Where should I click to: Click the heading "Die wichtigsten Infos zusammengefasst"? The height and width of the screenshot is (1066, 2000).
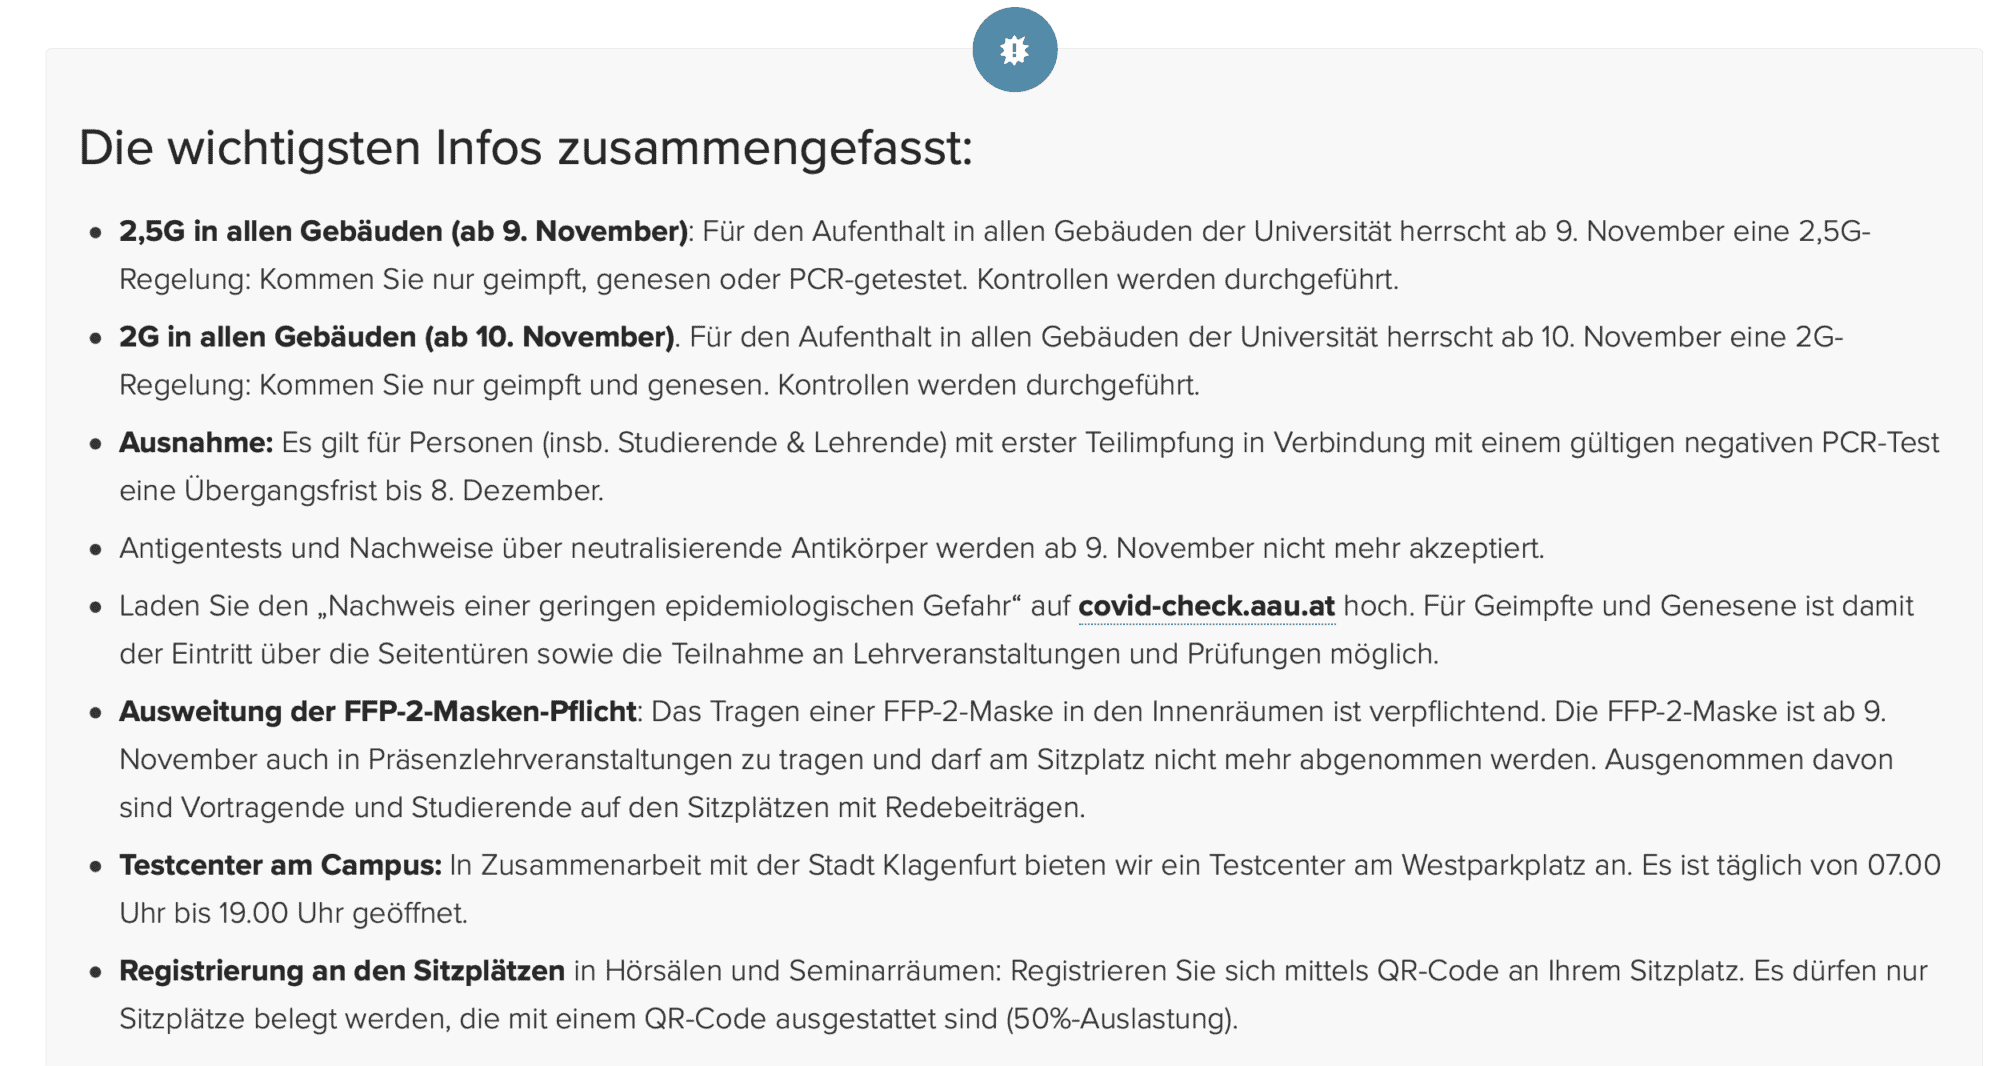[525, 148]
